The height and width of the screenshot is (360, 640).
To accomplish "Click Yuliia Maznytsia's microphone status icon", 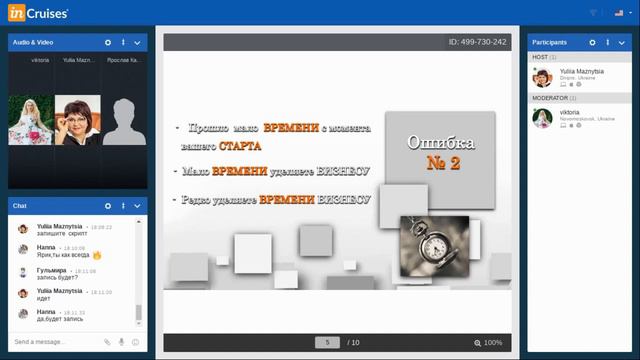I will [571, 84].
